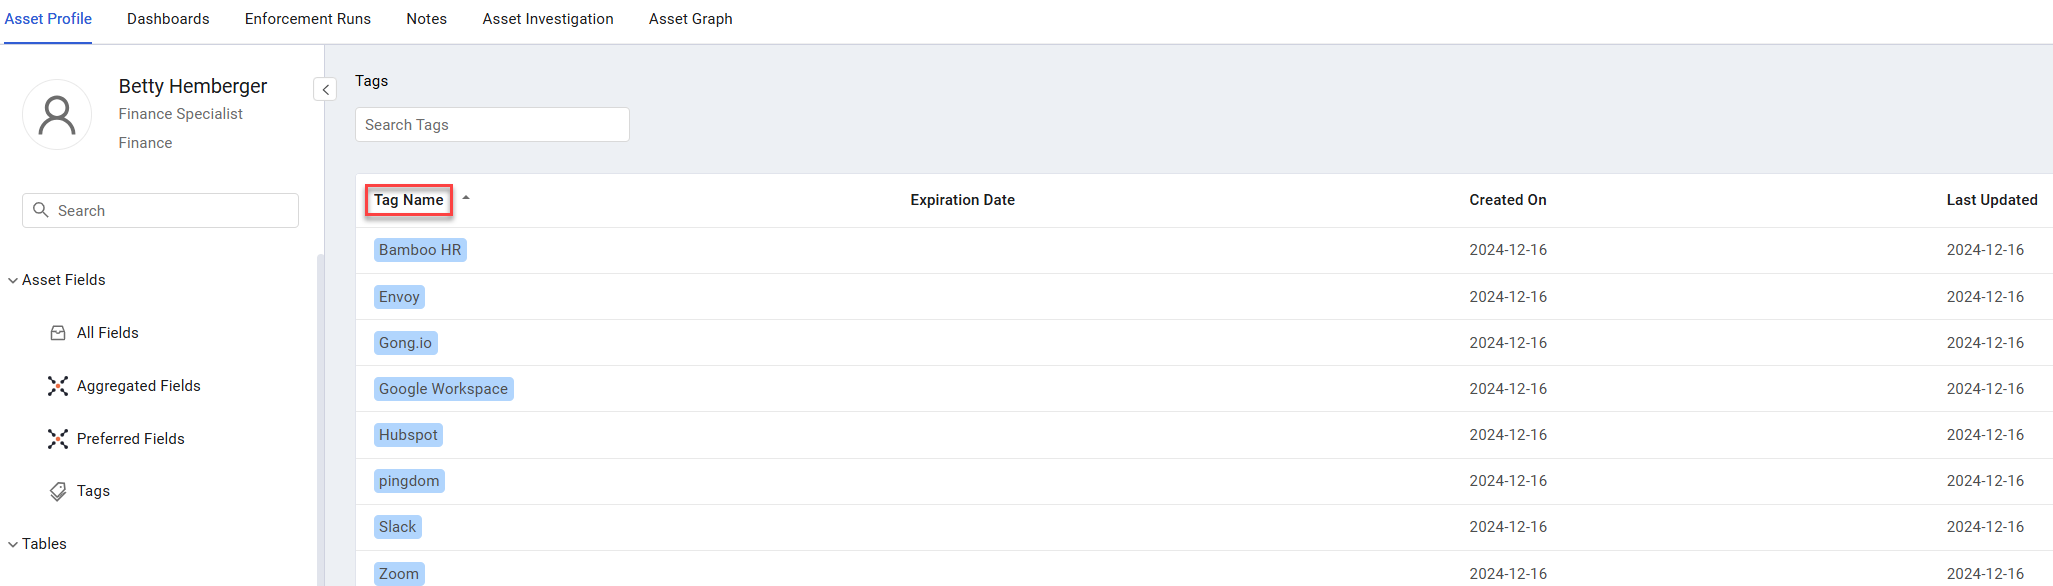Click the magnifier icon in sidebar search
2053x586 pixels.
click(x=41, y=210)
